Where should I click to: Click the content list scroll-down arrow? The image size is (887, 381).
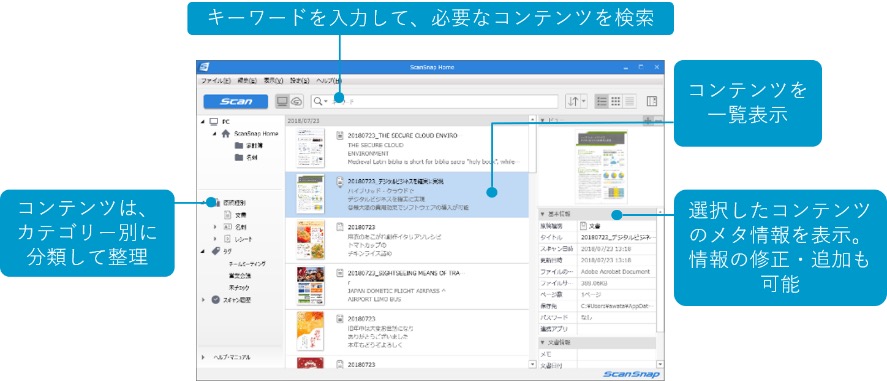[532, 365]
